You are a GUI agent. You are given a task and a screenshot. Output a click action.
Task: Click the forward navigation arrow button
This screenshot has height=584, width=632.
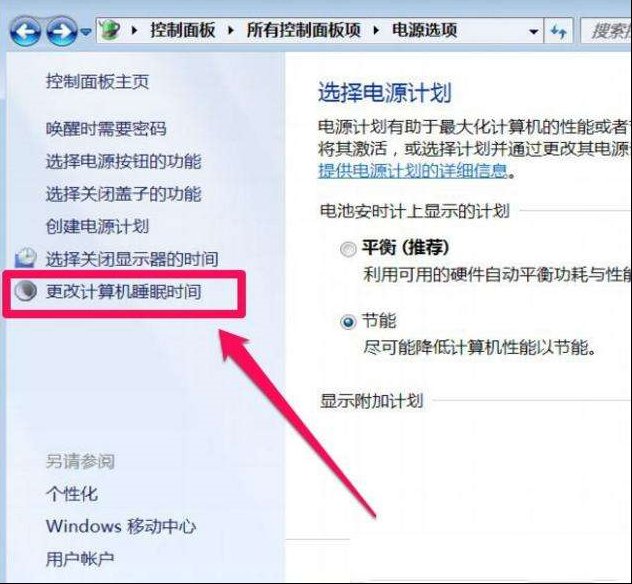point(62,31)
